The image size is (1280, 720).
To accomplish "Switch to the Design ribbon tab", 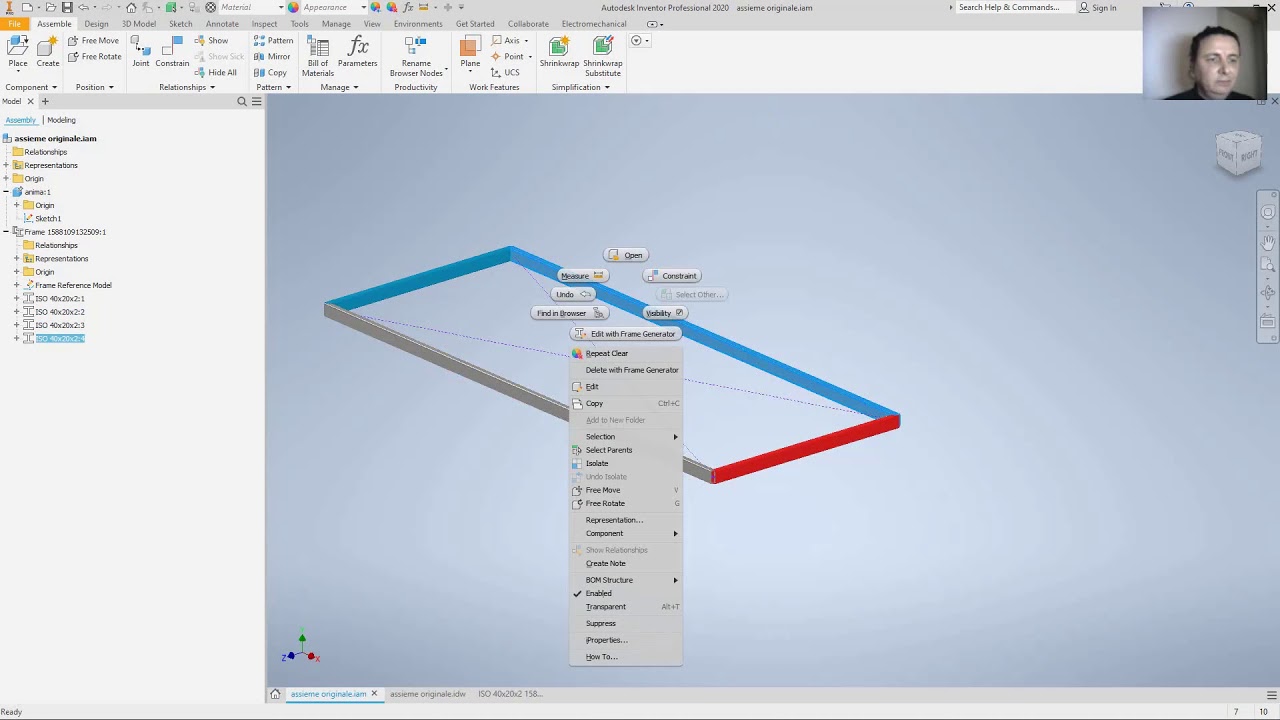I will point(96,24).
